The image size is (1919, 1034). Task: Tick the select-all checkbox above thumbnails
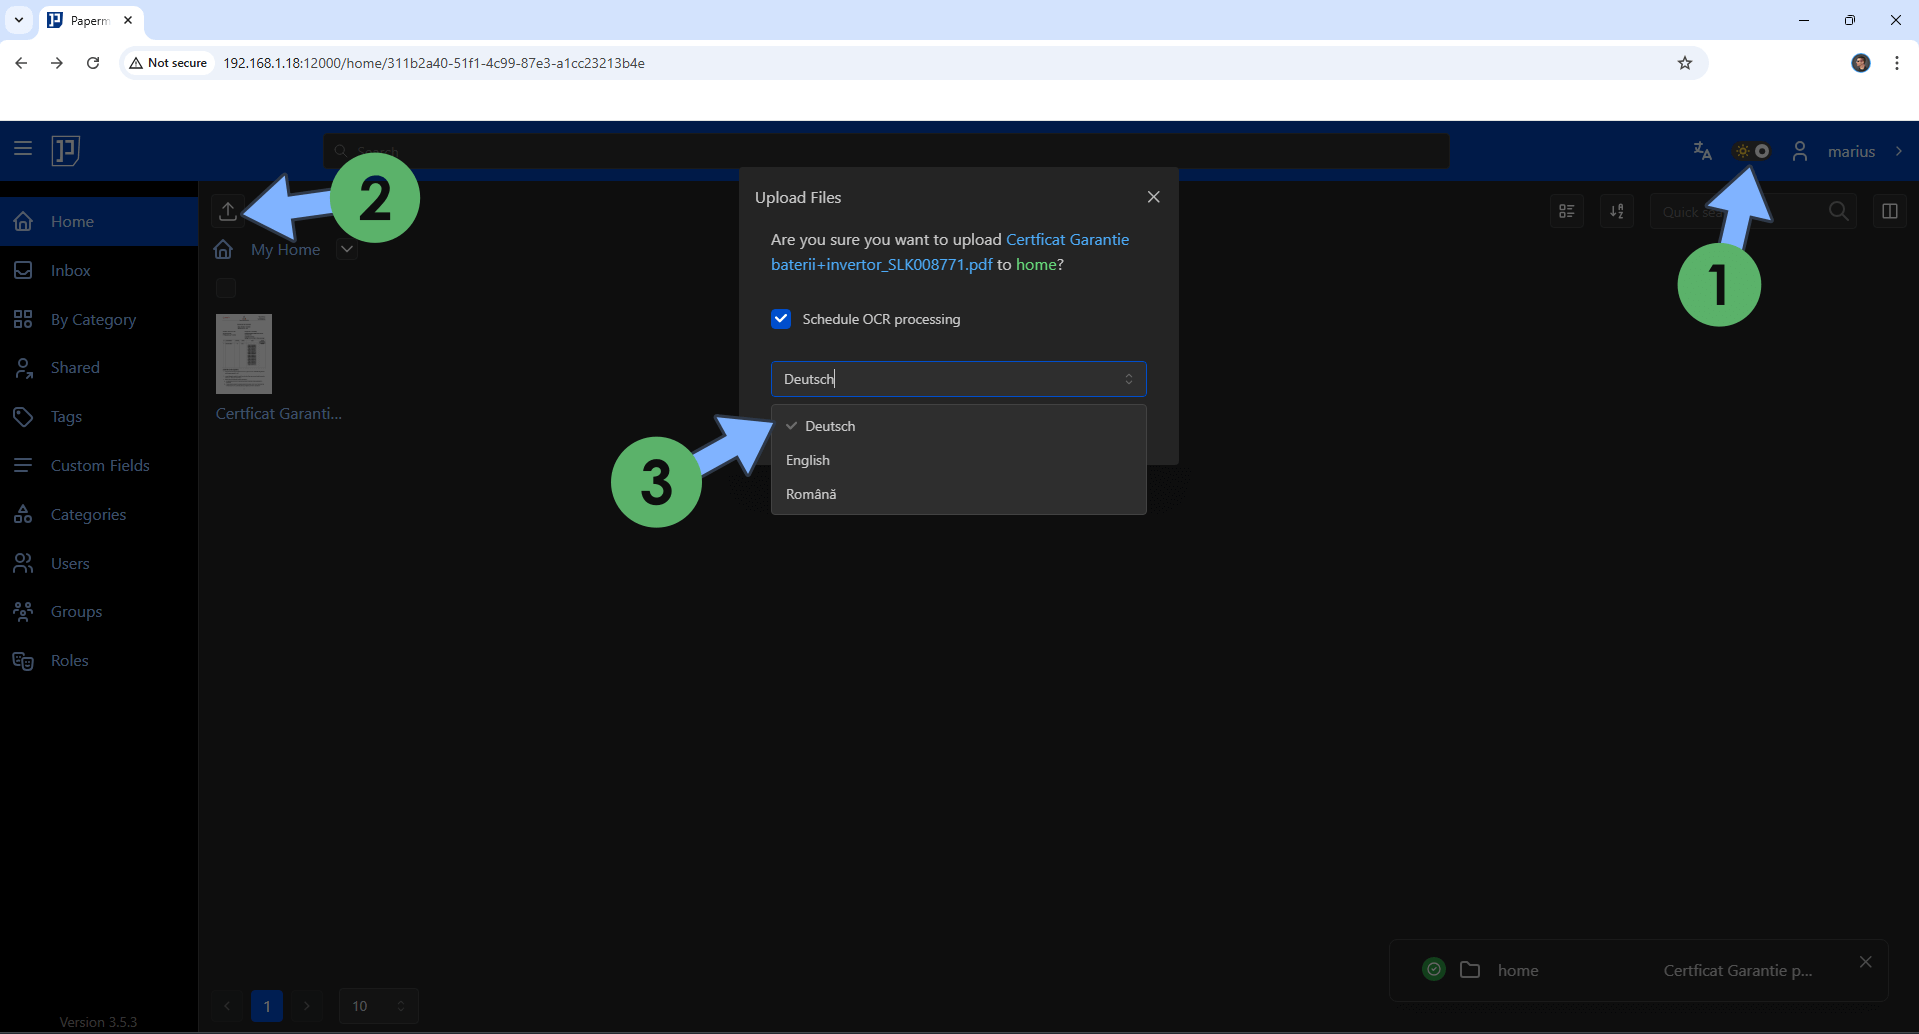(x=226, y=288)
